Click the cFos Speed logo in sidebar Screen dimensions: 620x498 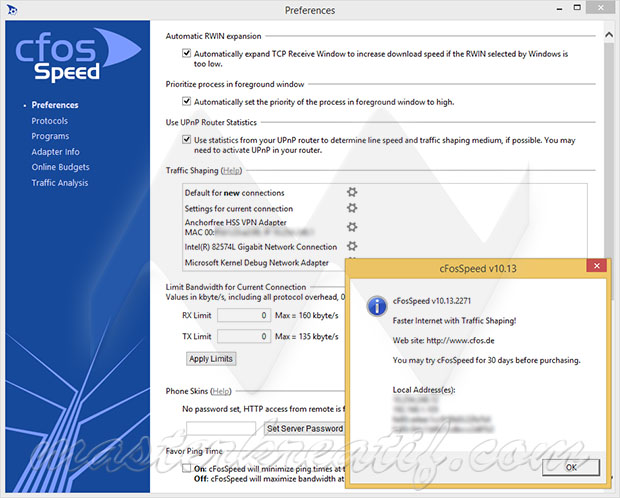point(78,55)
